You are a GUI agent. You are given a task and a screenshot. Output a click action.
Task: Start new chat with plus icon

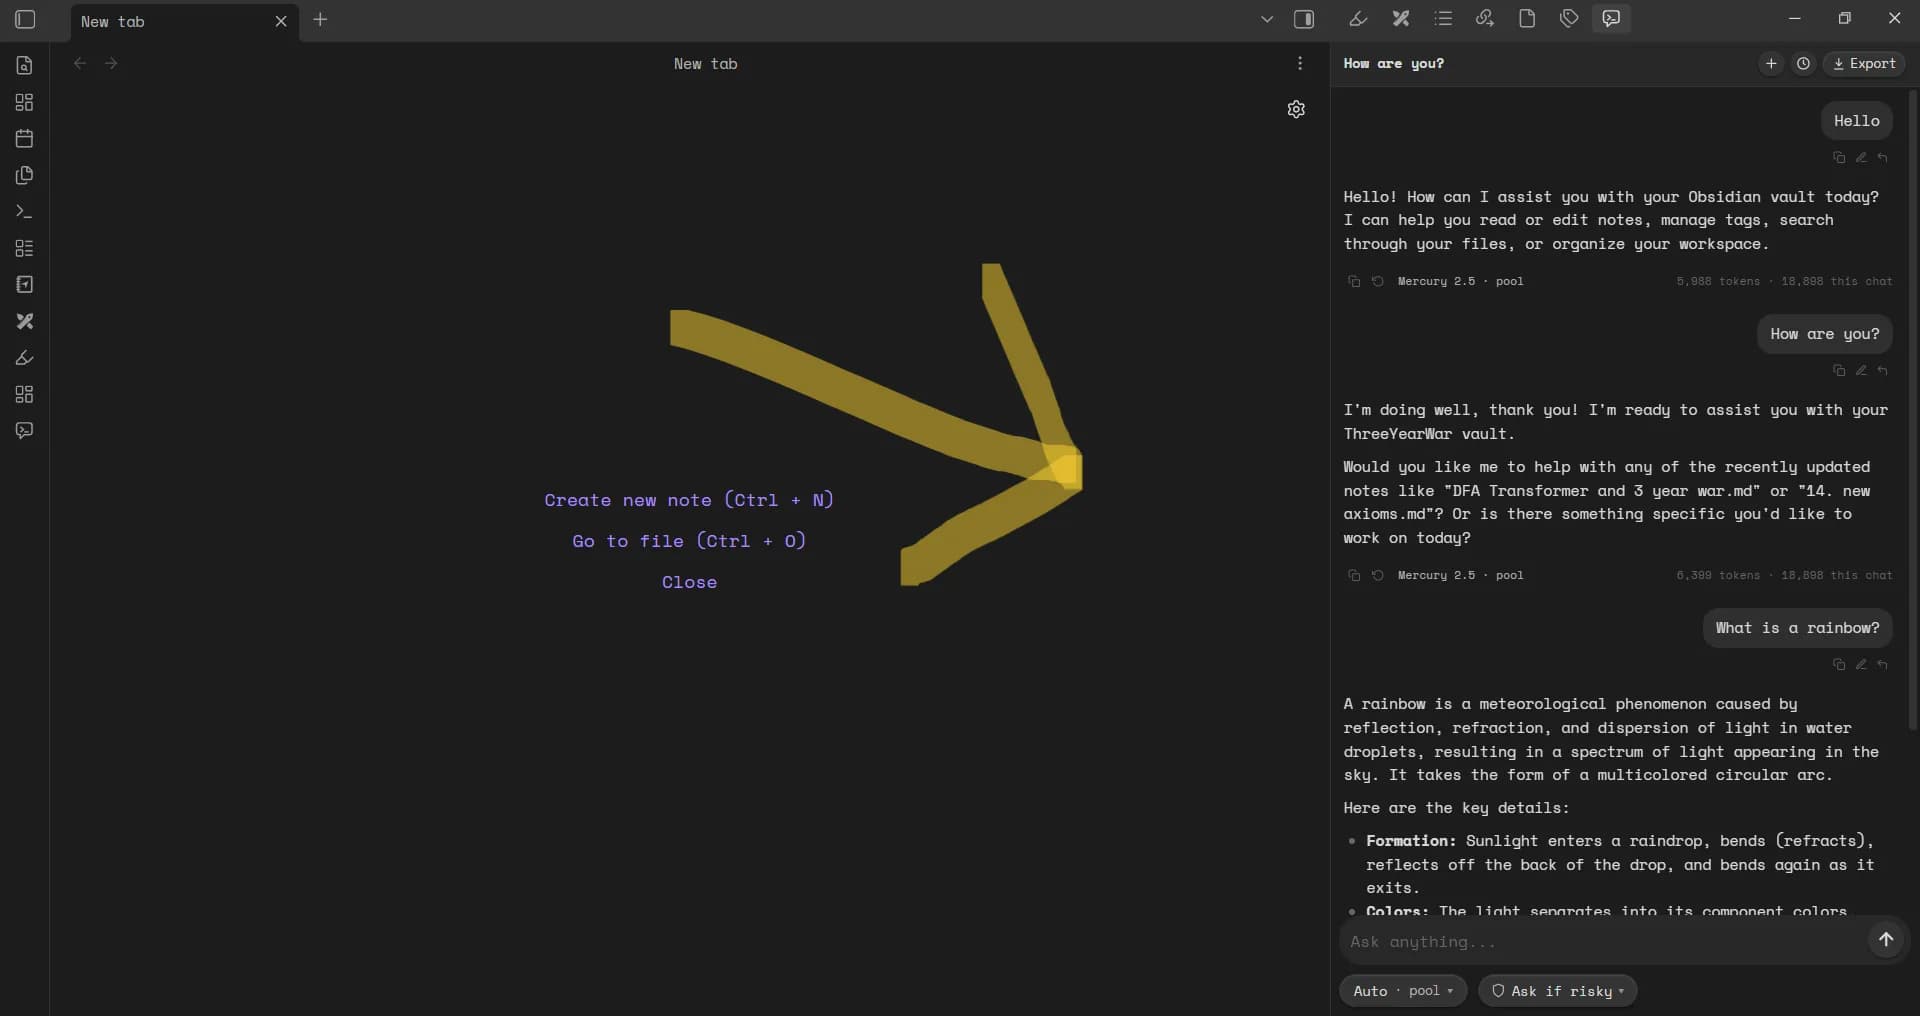[1771, 64]
